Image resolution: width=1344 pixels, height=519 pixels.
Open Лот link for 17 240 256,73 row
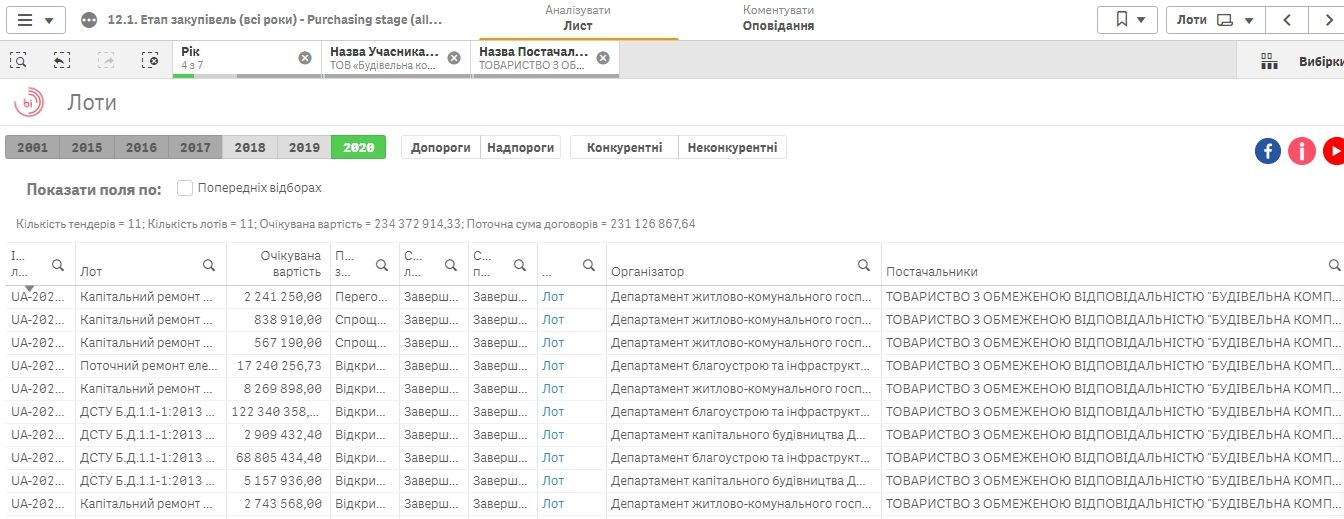point(553,366)
